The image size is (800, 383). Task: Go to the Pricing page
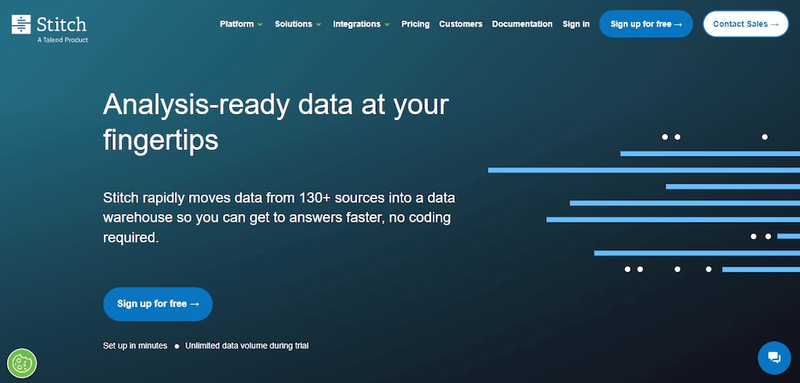(415, 24)
